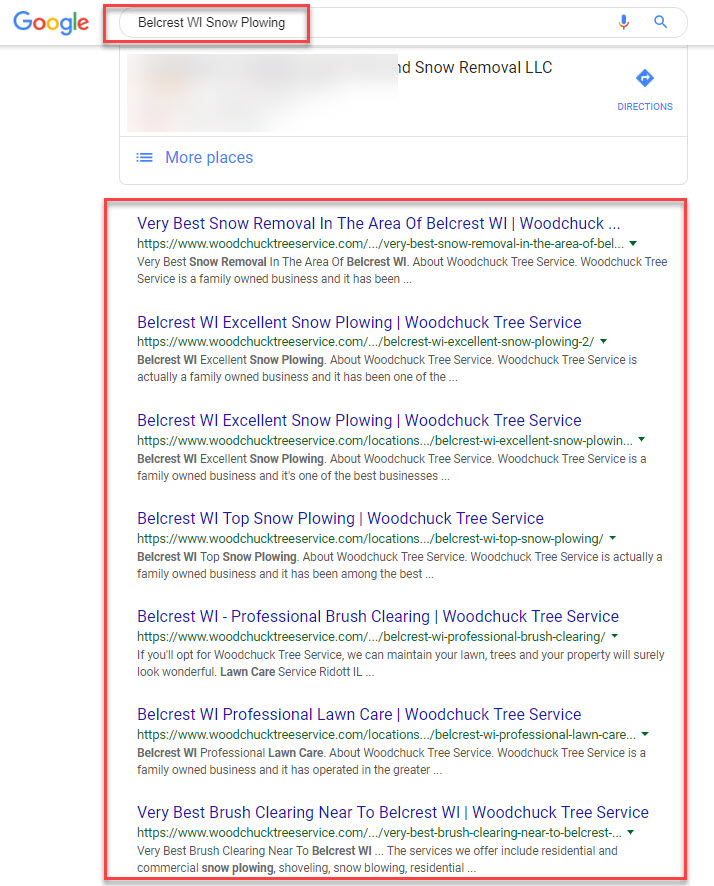Click the blurred business listing image
This screenshot has height=886, width=714.
coord(262,93)
